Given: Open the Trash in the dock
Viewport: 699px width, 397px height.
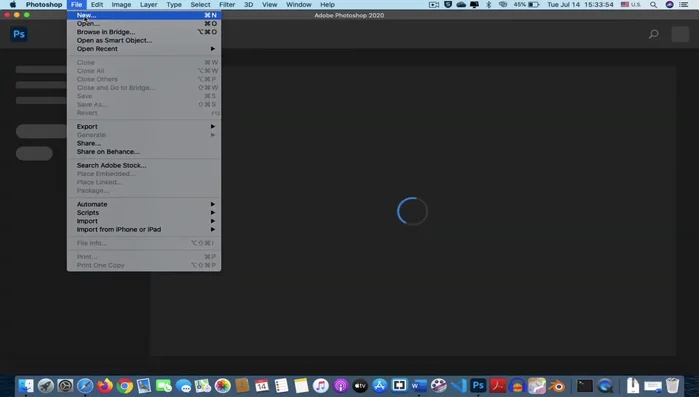Looking at the screenshot, I should tap(672, 385).
